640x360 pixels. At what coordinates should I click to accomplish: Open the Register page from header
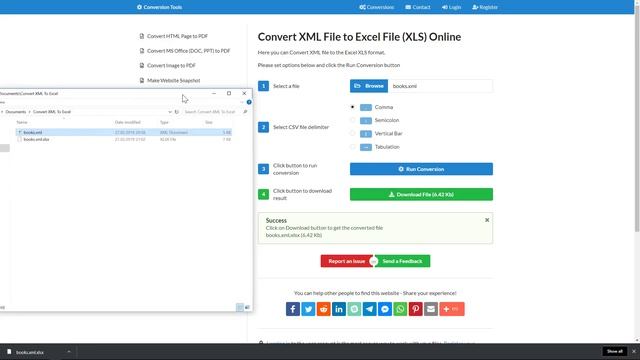pyautogui.click(x=484, y=7)
